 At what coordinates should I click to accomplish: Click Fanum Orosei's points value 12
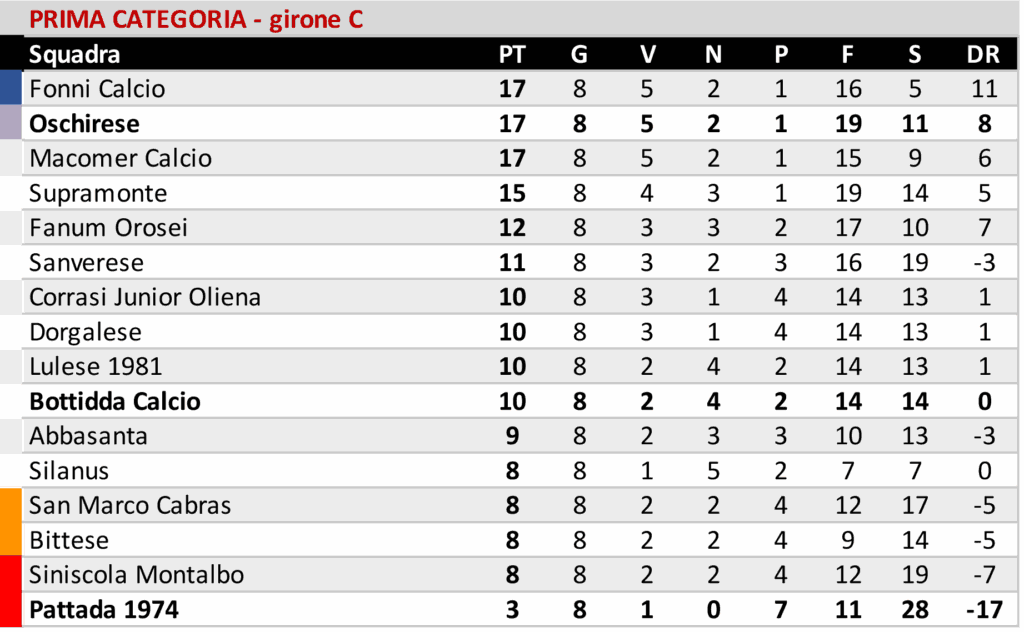point(512,227)
